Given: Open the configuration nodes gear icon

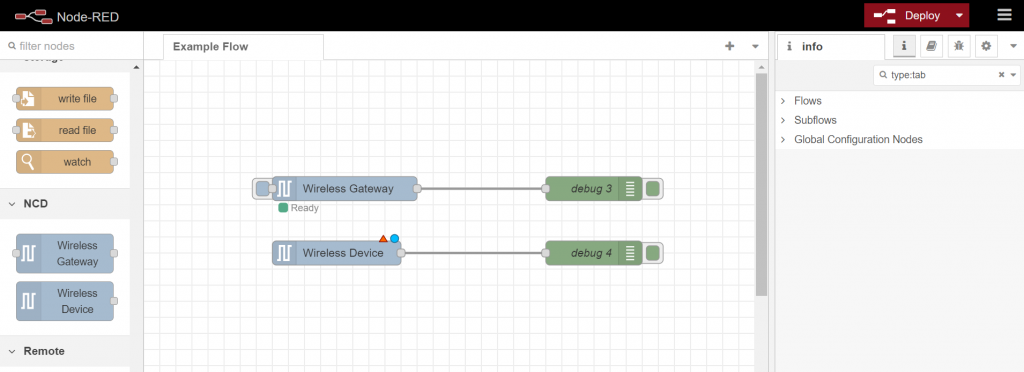Looking at the screenshot, I should (986, 46).
